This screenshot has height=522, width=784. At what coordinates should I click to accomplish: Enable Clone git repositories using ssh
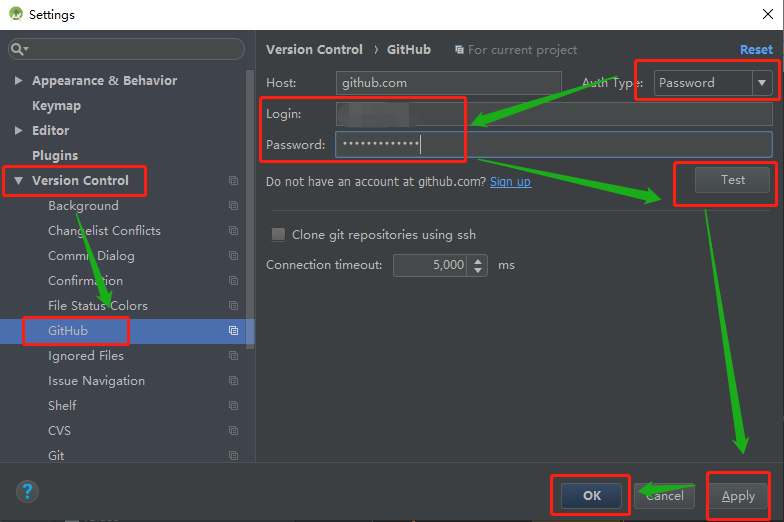[x=278, y=234]
